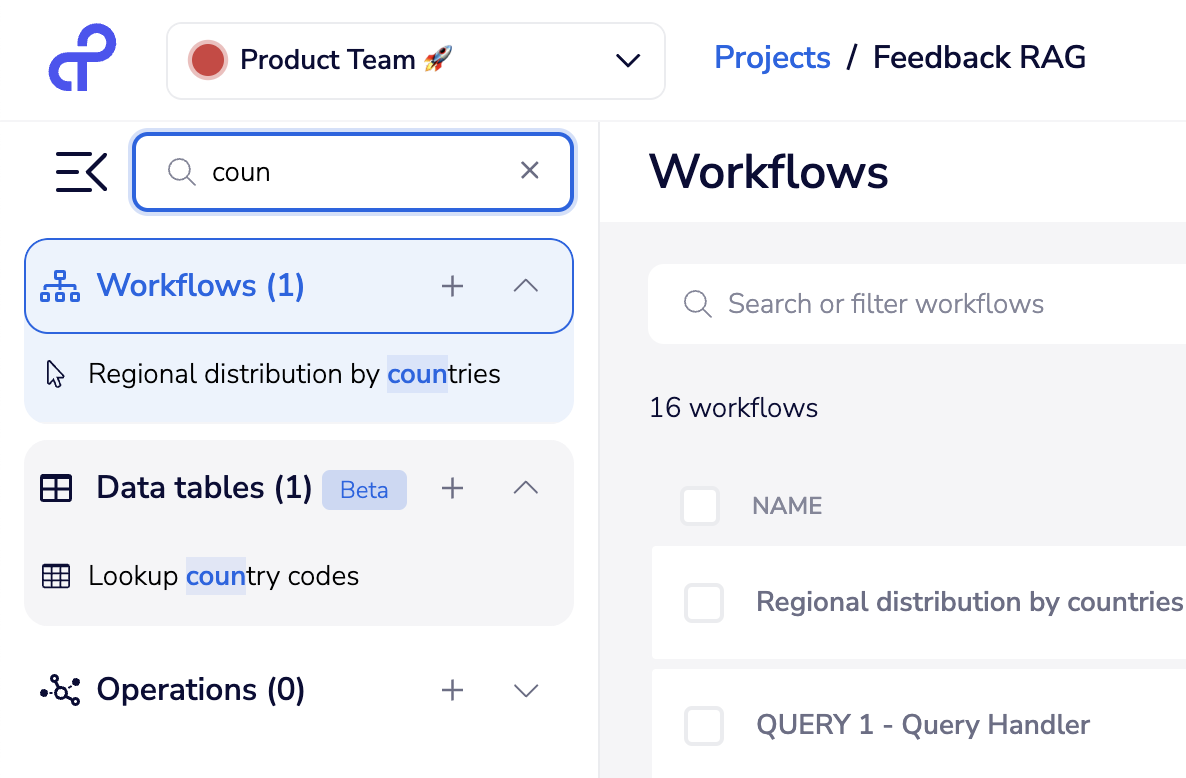1186x778 pixels.
Task: Open the Regional distribution by countries sidebar result
Action: point(294,374)
